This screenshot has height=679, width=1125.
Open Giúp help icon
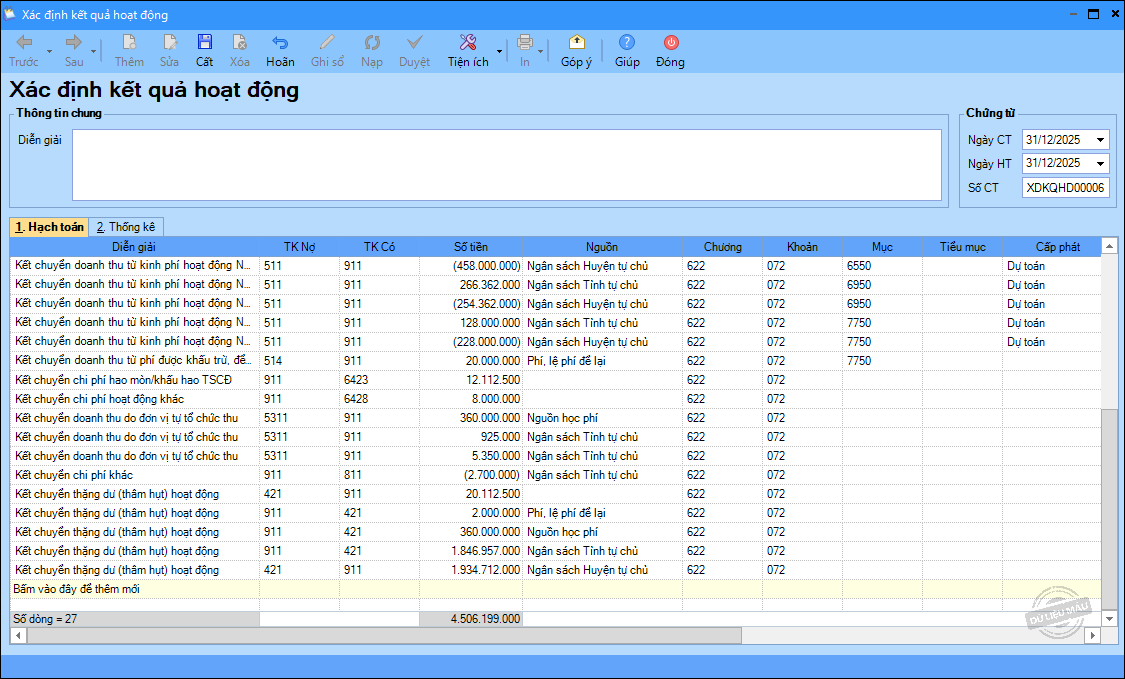627,43
